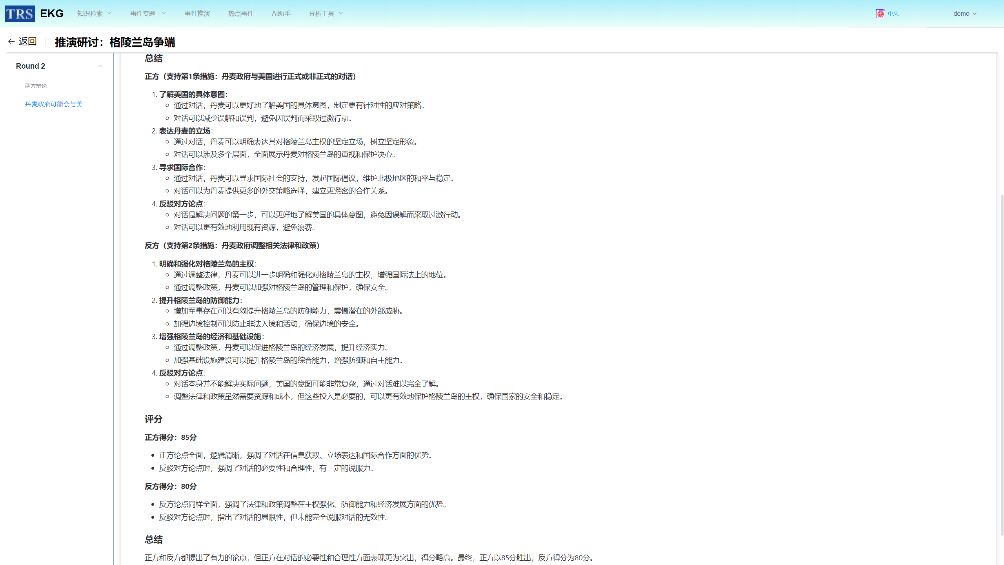Open the second top navigation menu item

(x=146, y=13)
